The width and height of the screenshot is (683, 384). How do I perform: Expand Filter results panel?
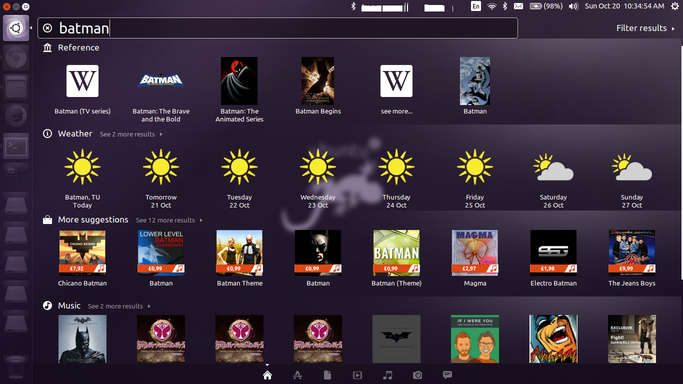point(645,28)
